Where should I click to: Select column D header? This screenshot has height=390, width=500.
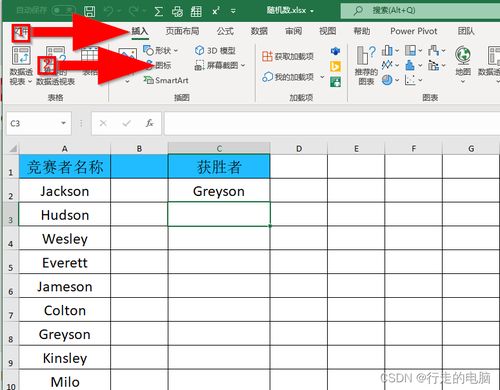[x=299, y=149]
